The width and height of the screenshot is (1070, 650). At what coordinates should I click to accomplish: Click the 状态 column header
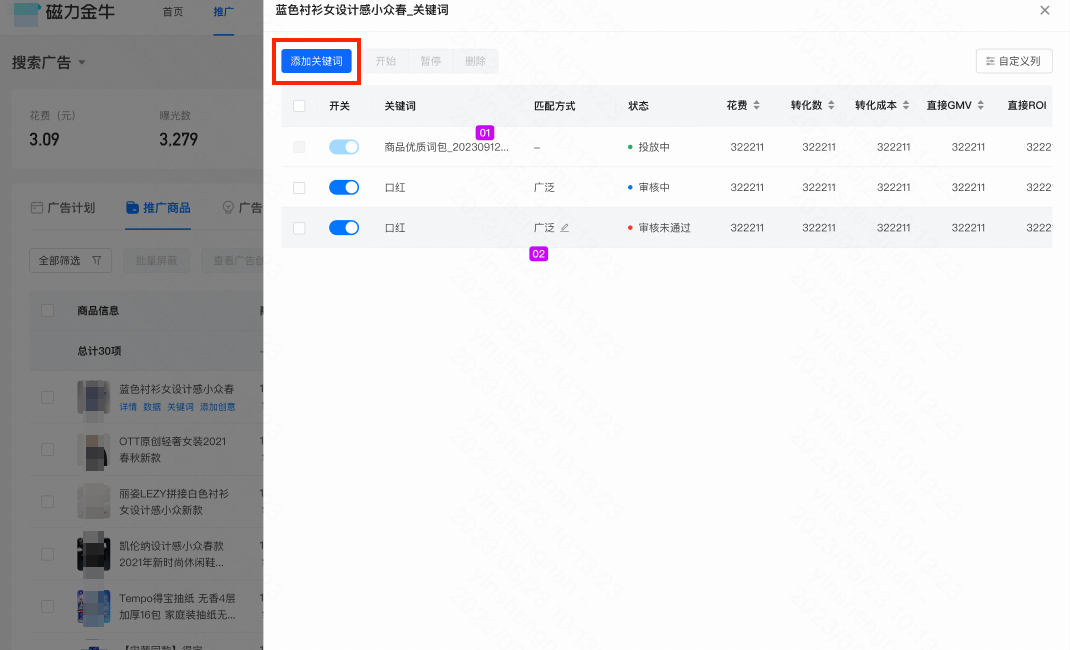[x=638, y=106]
